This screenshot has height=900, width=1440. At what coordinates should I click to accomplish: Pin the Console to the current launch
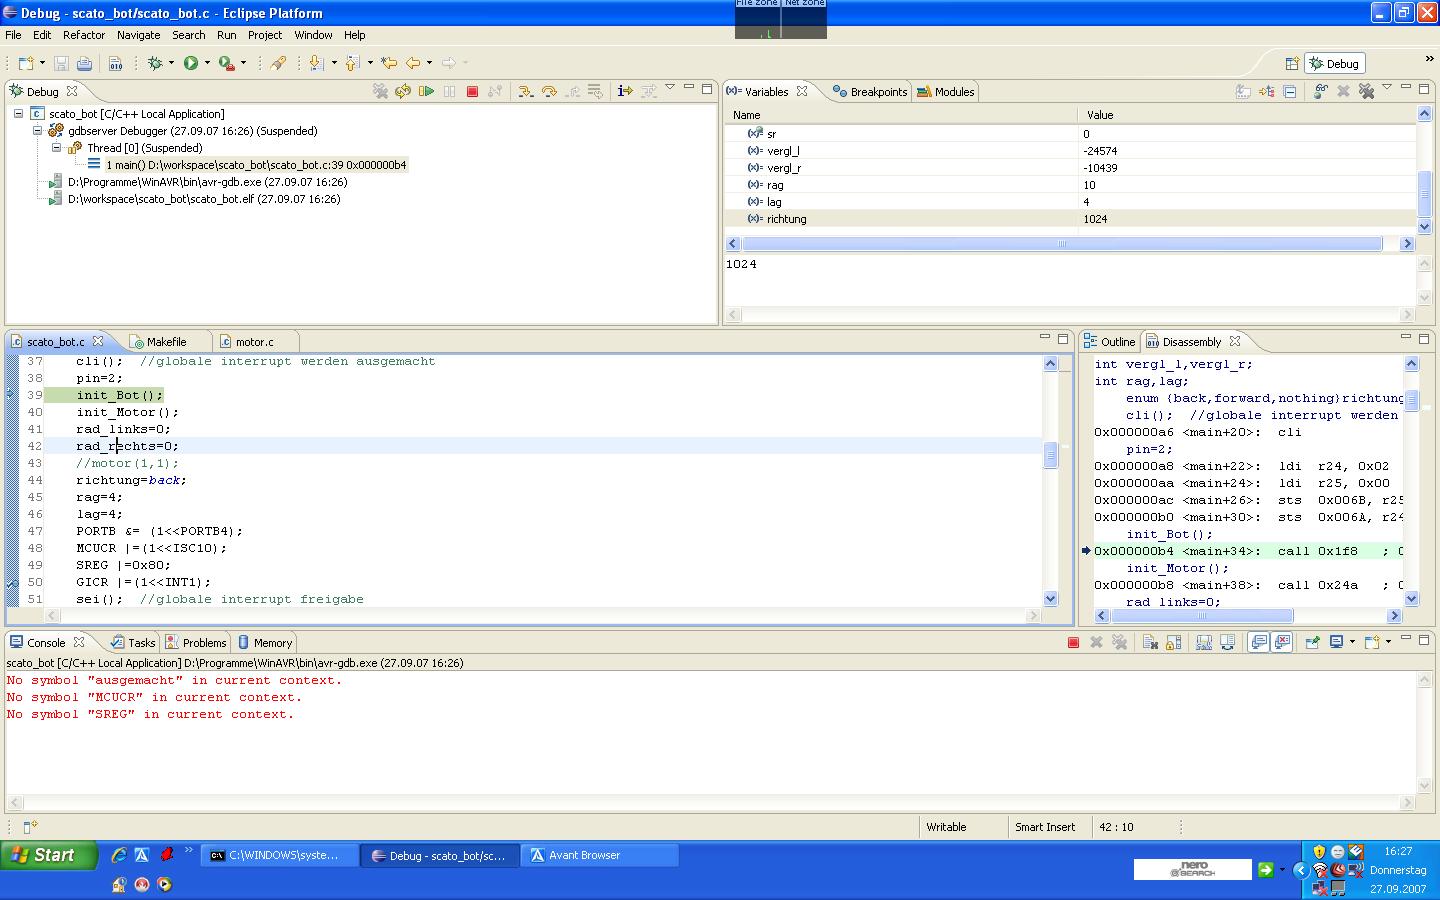point(1313,642)
